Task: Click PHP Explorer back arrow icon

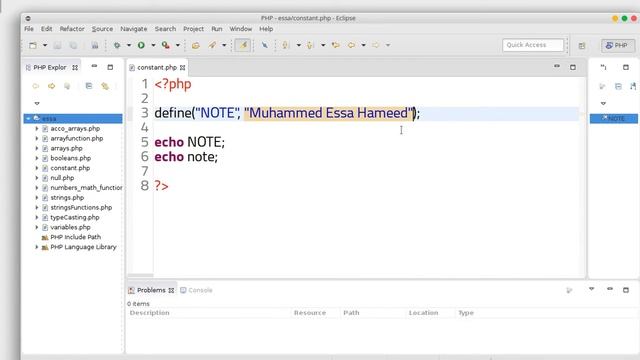Action: click(x=36, y=86)
